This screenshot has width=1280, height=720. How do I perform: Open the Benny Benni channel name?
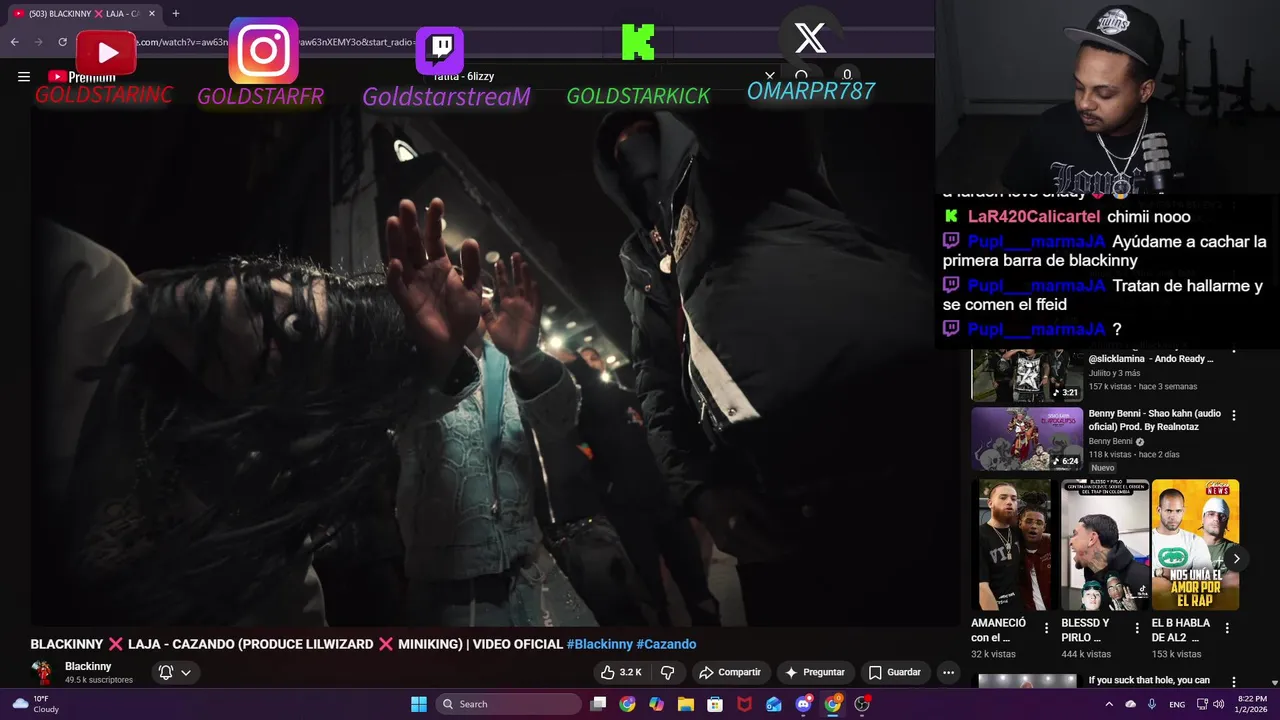click(x=1110, y=441)
